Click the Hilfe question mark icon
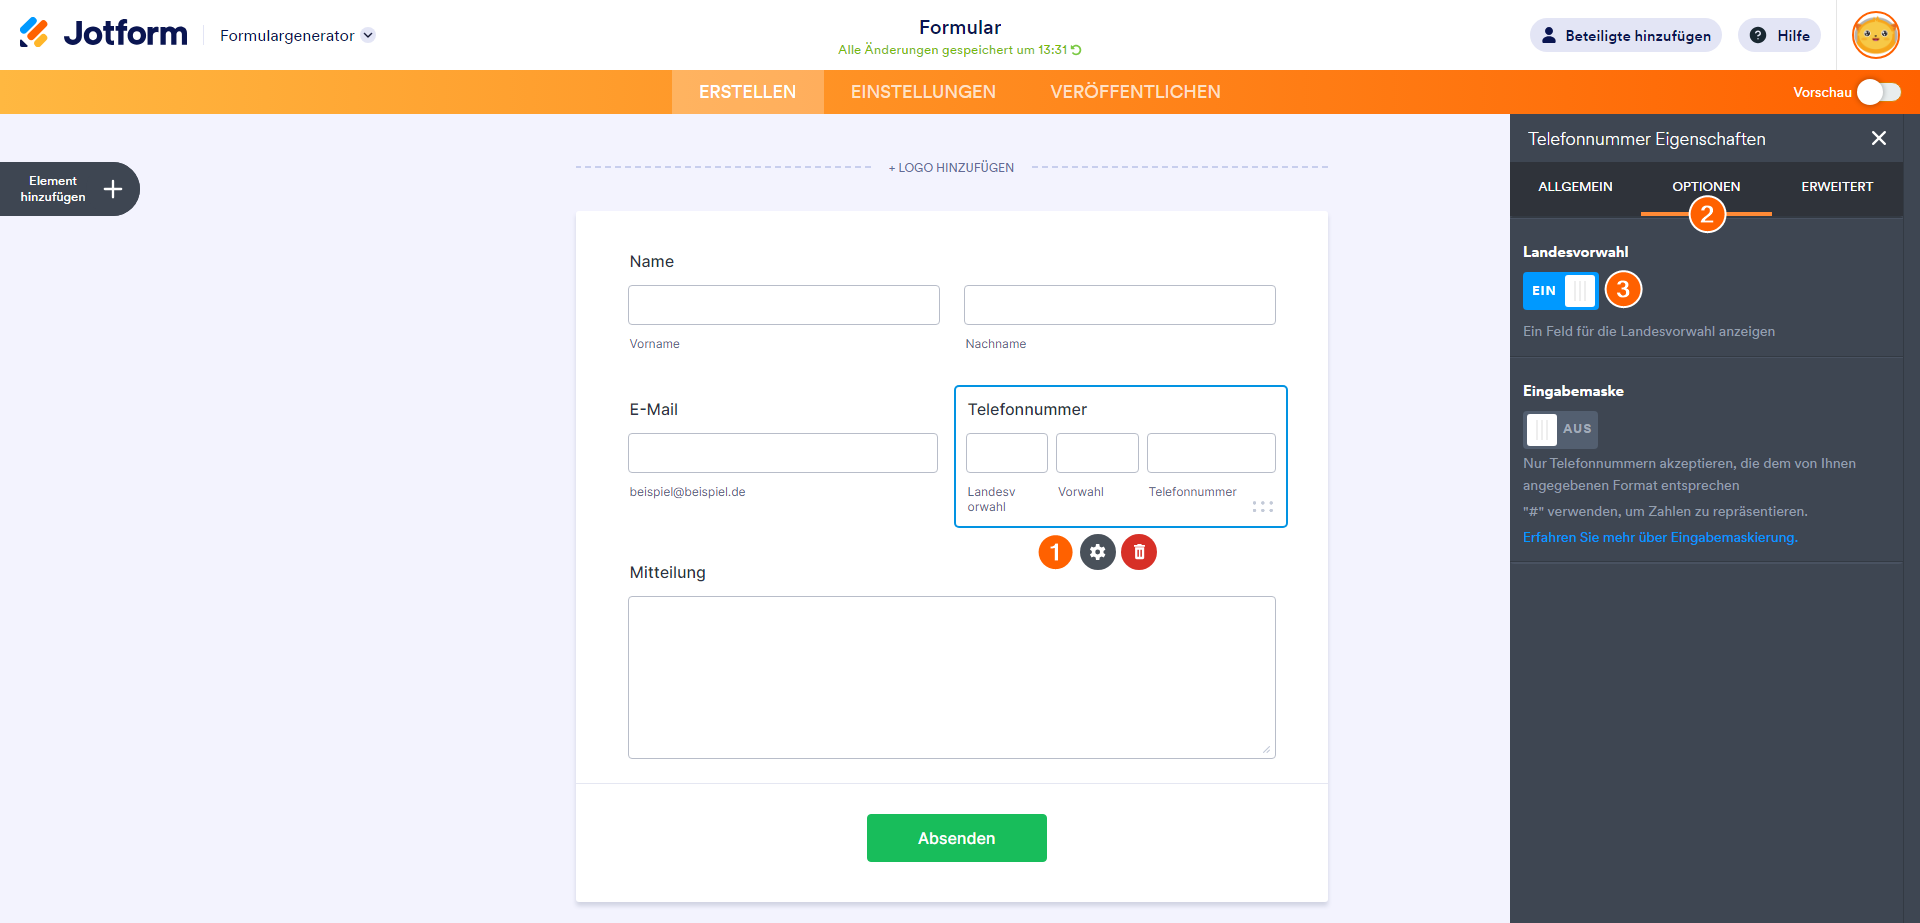The image size is (1920, 923). pos(1758,36)
